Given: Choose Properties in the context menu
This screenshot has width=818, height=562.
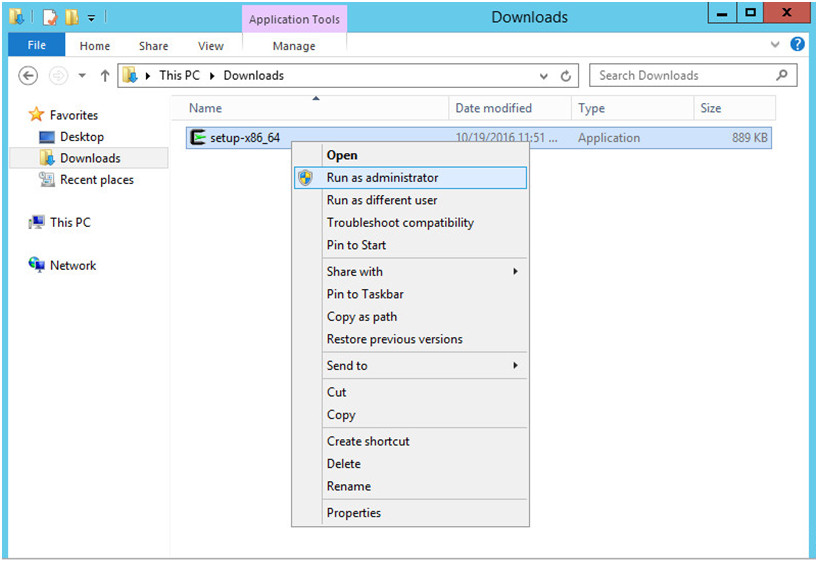Looking at the screenshot, I should (411, 513).
